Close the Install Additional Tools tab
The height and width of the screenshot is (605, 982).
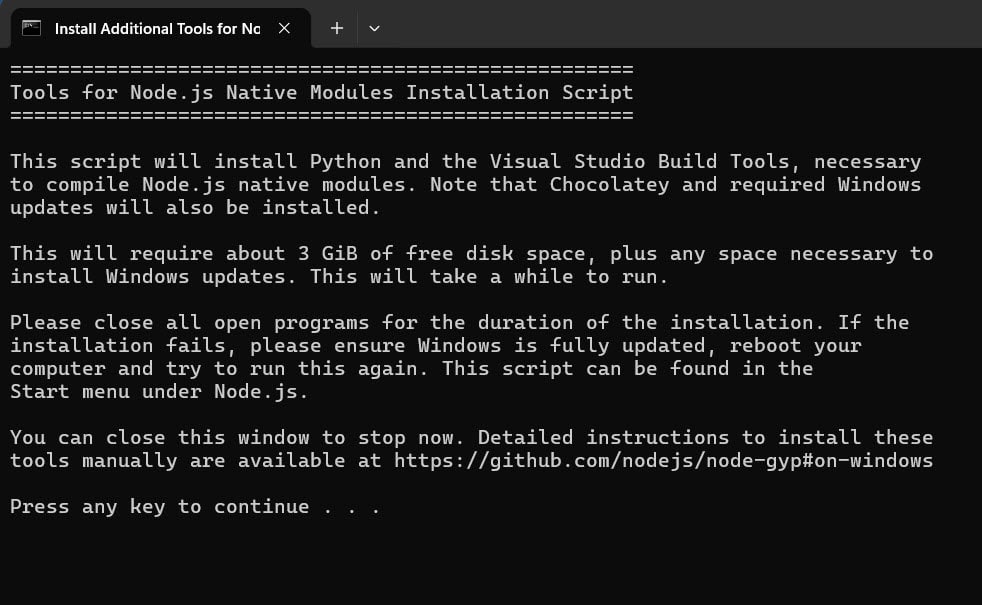284,28
